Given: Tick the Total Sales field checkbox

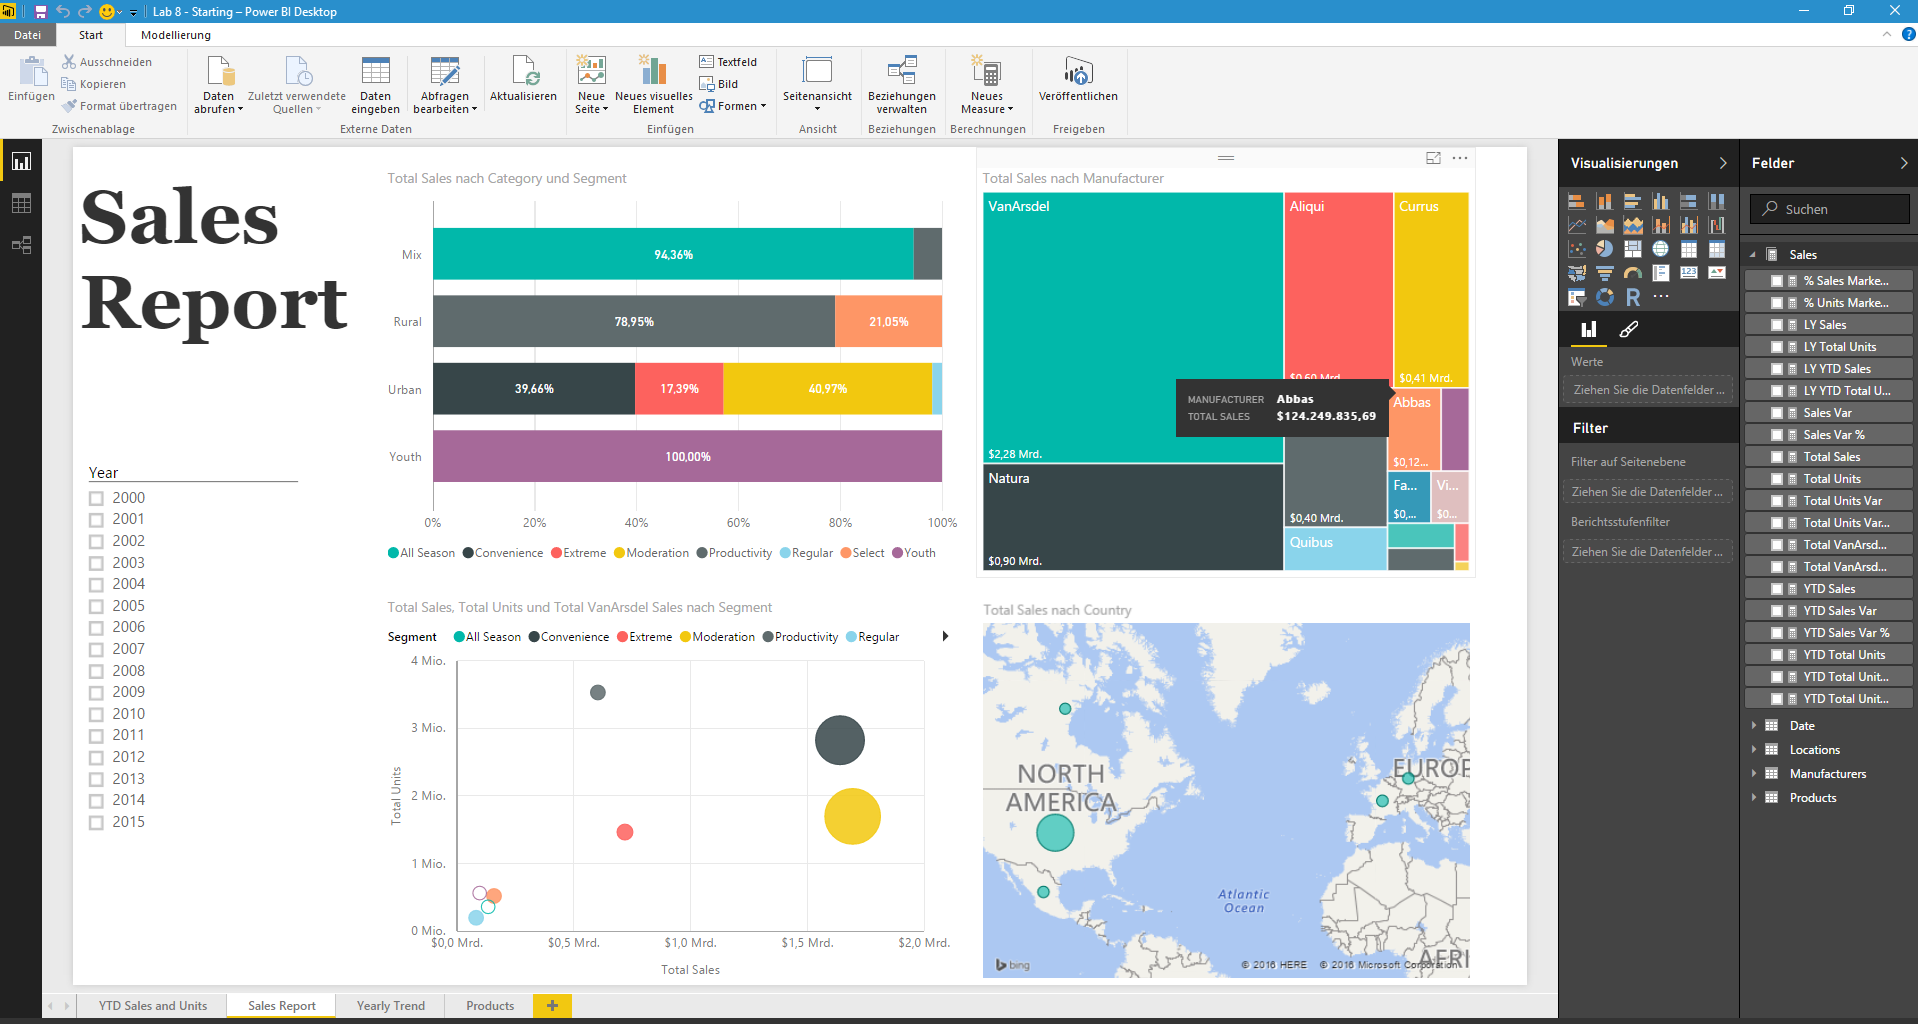Looking at the screenshot, I should tap(1777, 457).
